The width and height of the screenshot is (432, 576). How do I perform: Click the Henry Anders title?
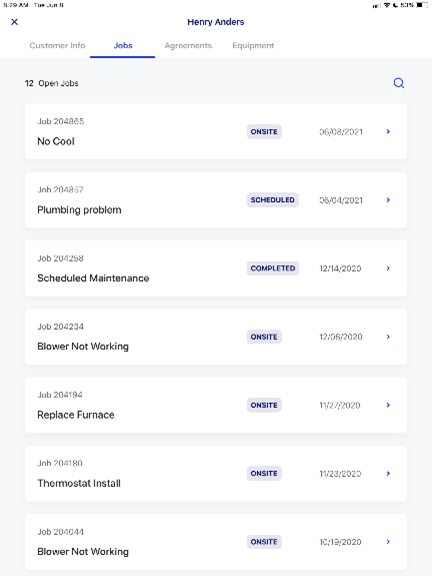point(216,22)
